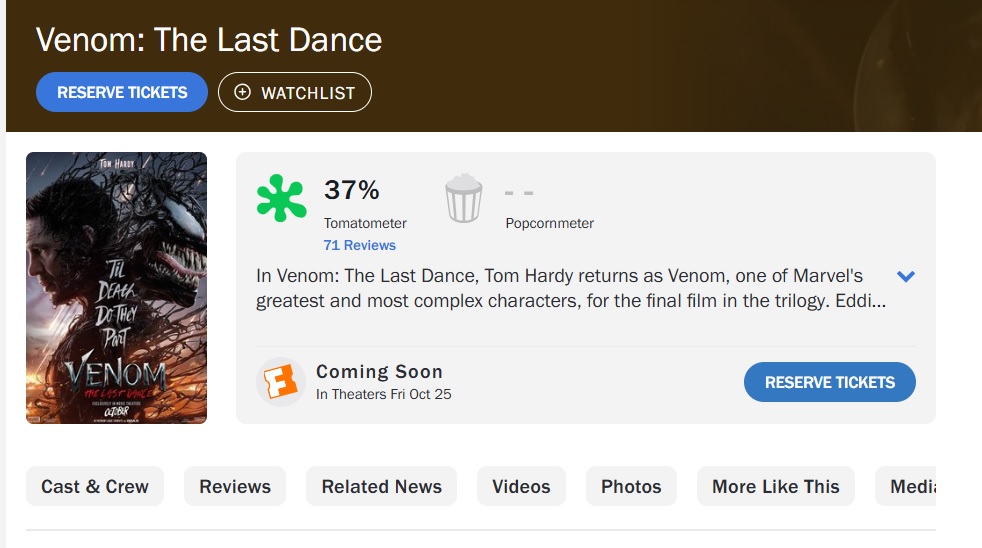Add movie to Watchlist
The image size is (982, 548).
[x=294, y=92]
